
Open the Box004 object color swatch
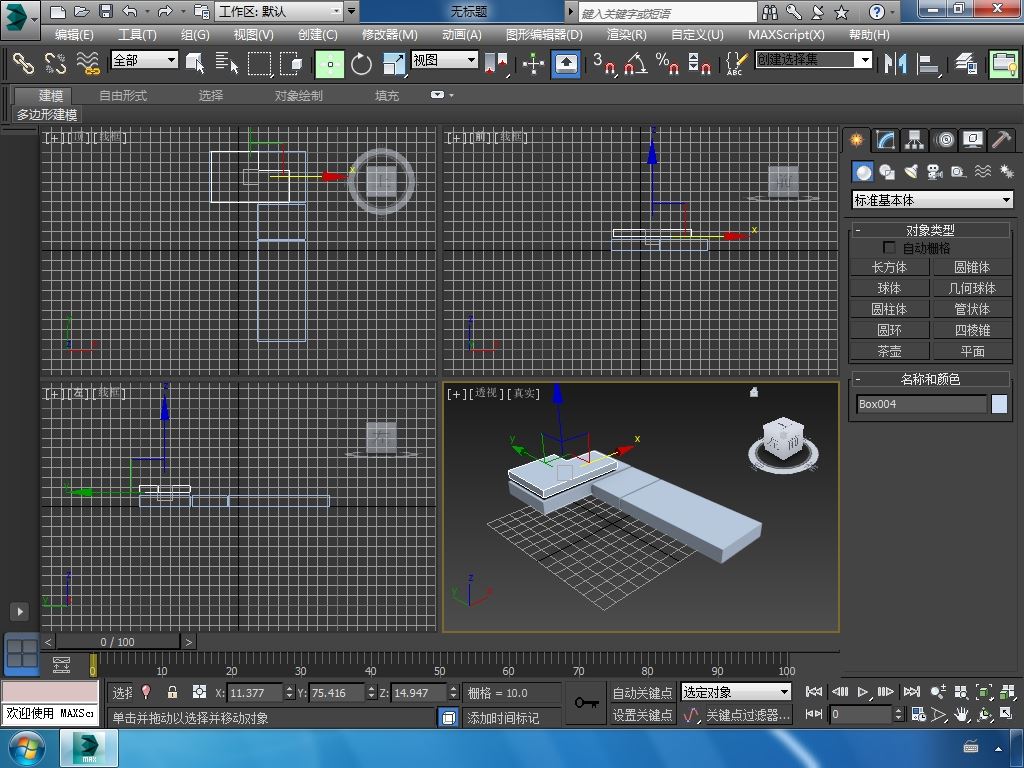click(x=999, y=404)
